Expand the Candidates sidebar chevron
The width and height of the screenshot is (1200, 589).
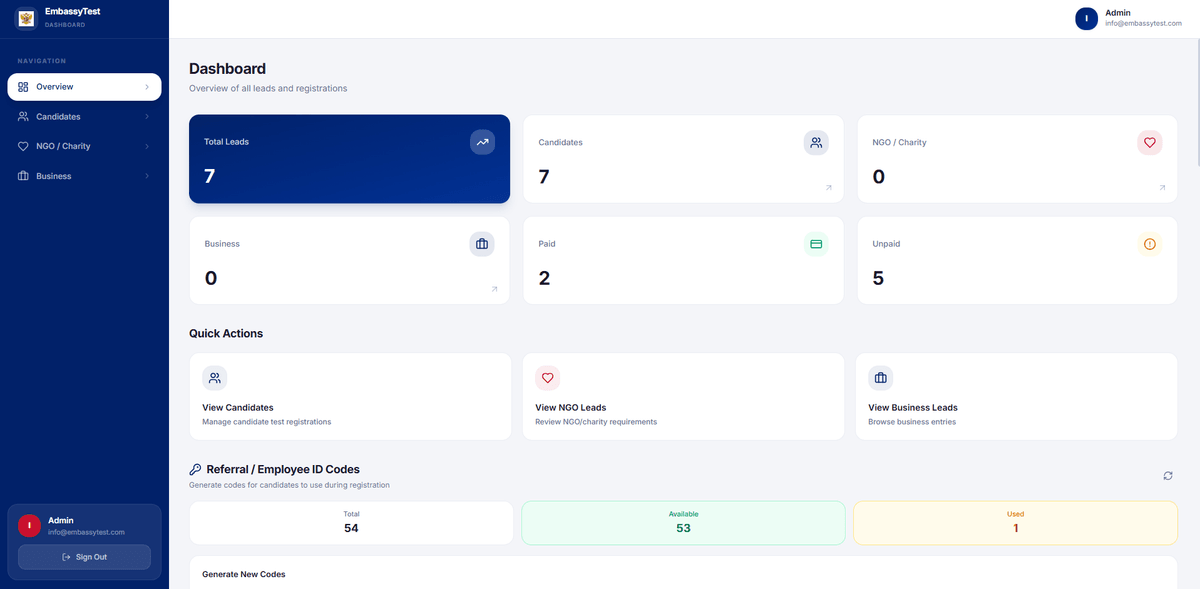click(147, 117)
